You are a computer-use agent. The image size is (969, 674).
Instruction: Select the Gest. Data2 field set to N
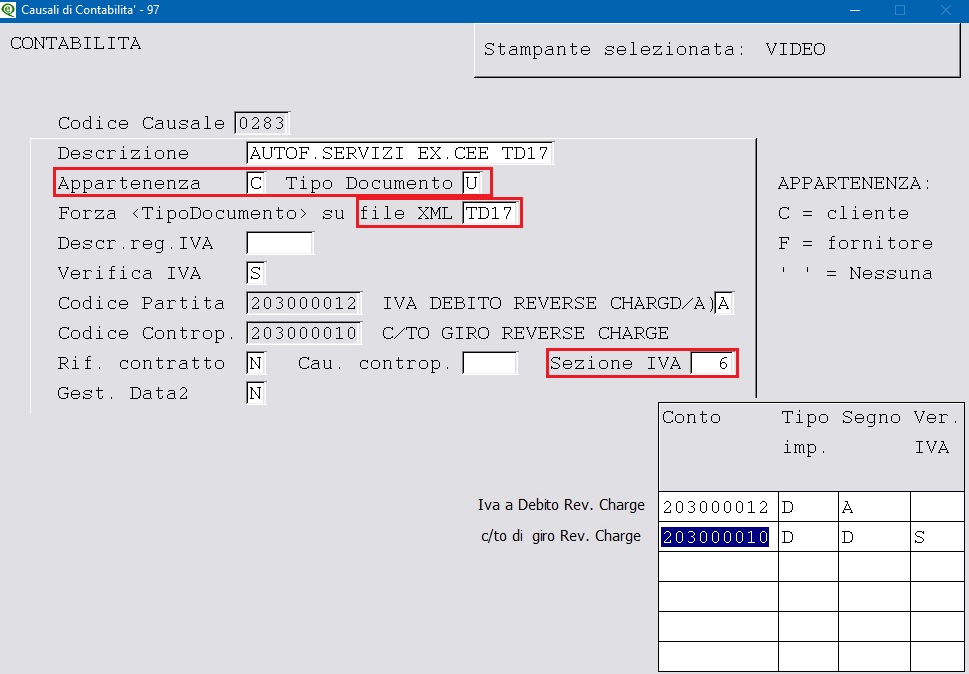coord(256,394)
